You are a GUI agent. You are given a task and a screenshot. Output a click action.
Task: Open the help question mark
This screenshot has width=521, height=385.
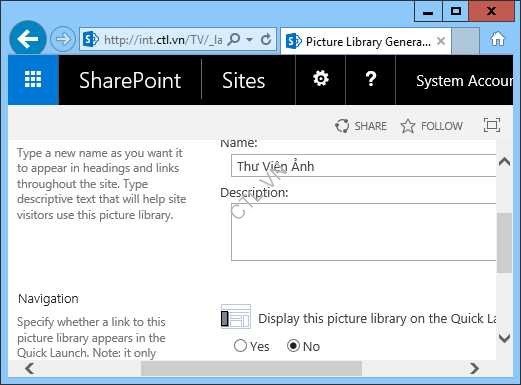coord(371,79)
